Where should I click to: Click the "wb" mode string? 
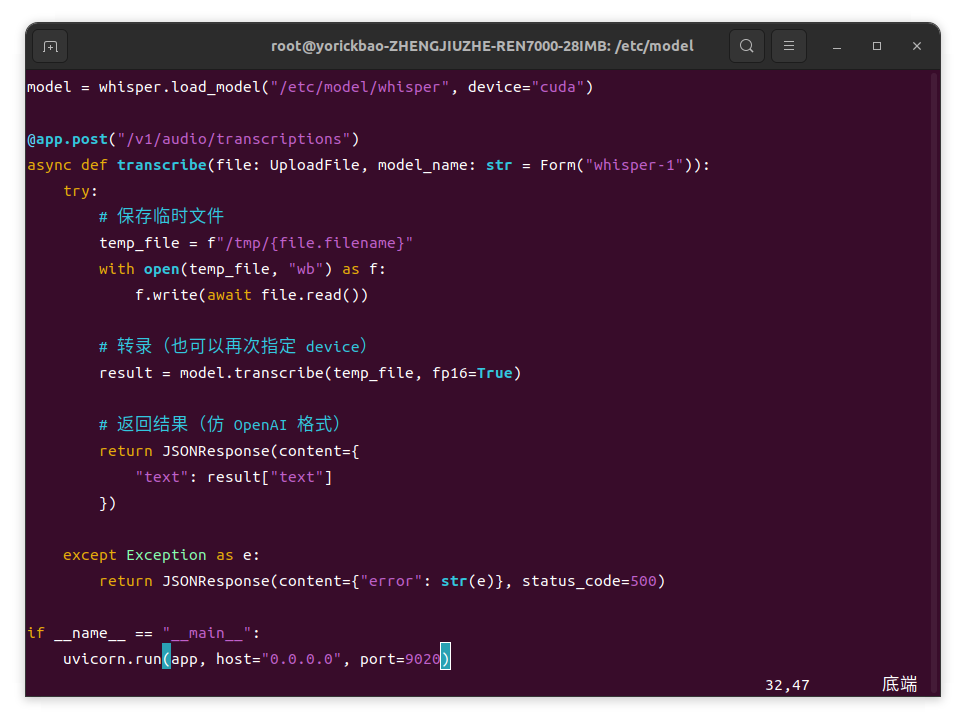pyautogui.click(x=306, y=269)
